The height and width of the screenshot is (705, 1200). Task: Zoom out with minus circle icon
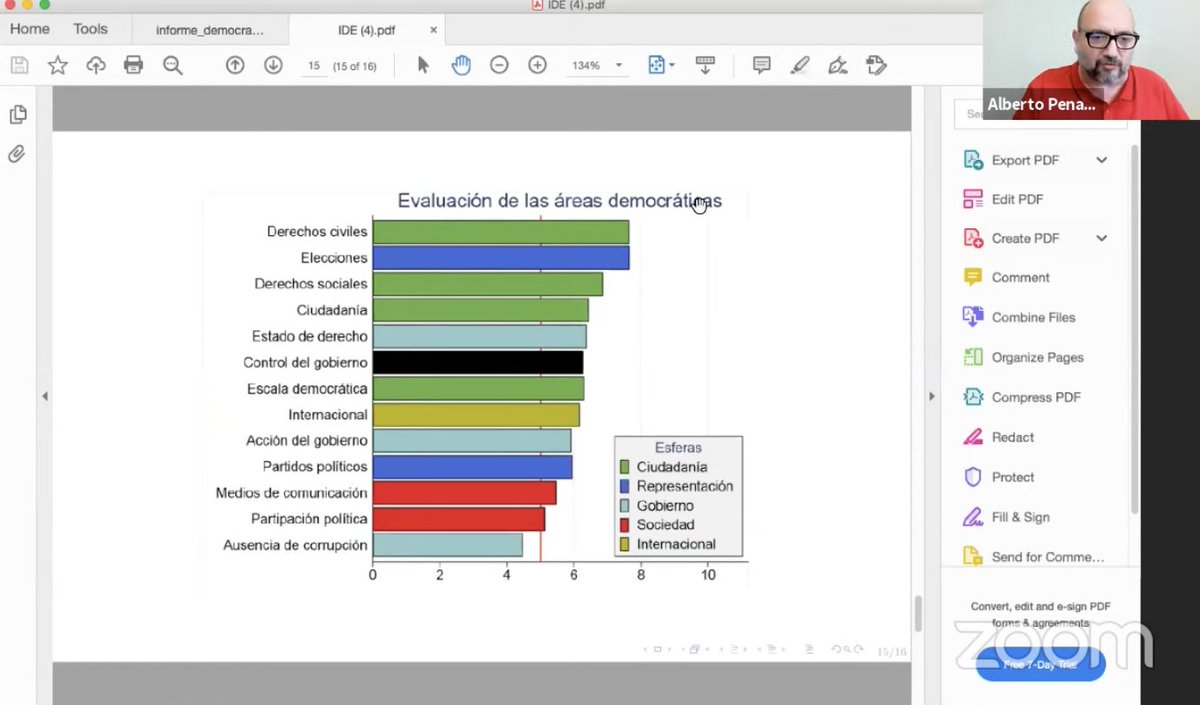499,65
